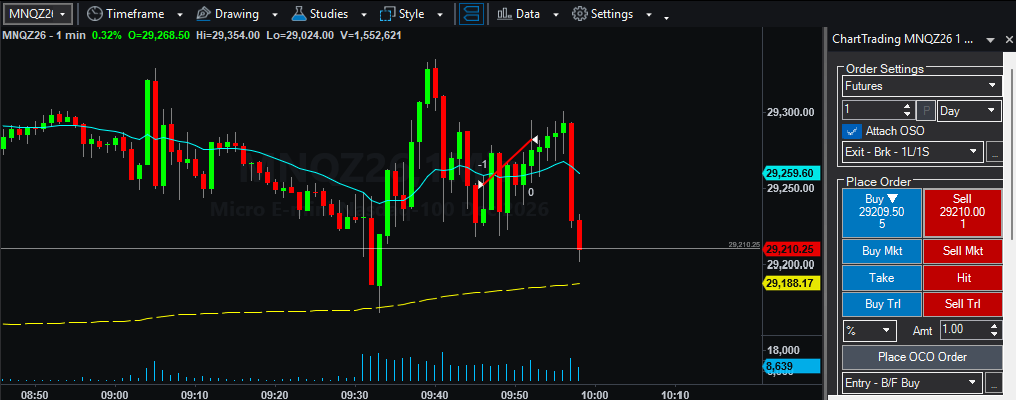Click the Style dashed-squares icon
The width and height of the screenshot is (1016, 400).
point(387,14)
